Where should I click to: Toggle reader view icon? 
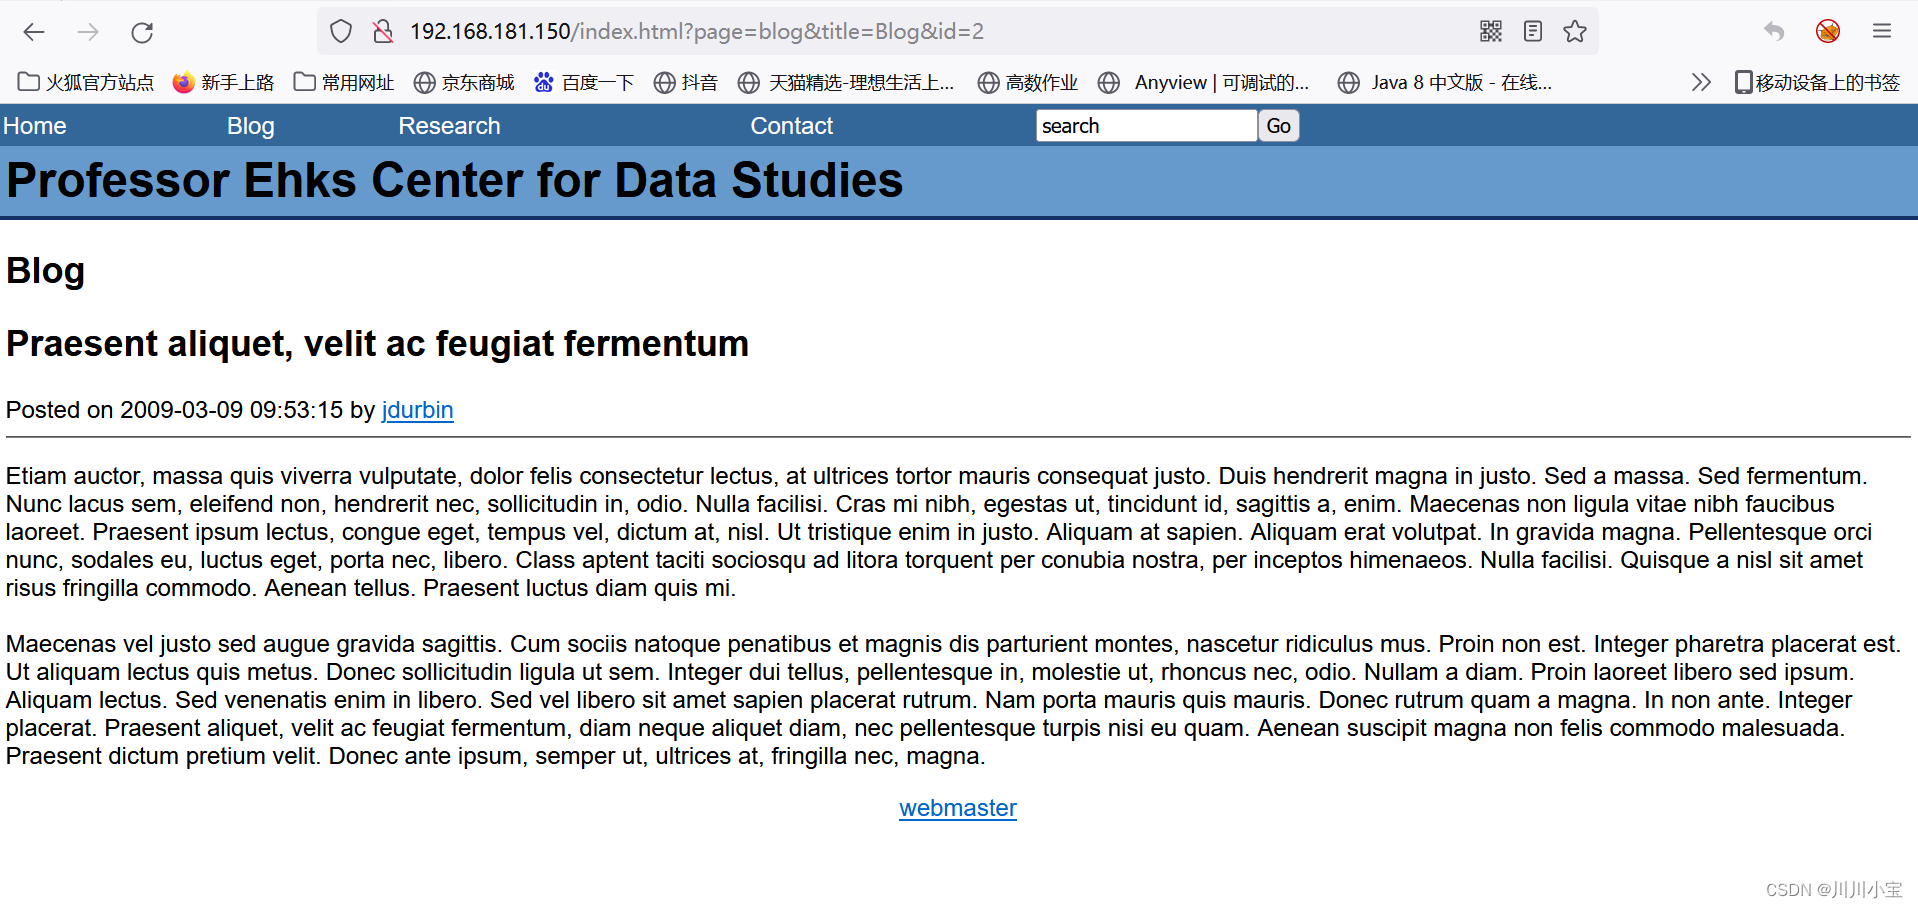click(x=1533, y=32)
